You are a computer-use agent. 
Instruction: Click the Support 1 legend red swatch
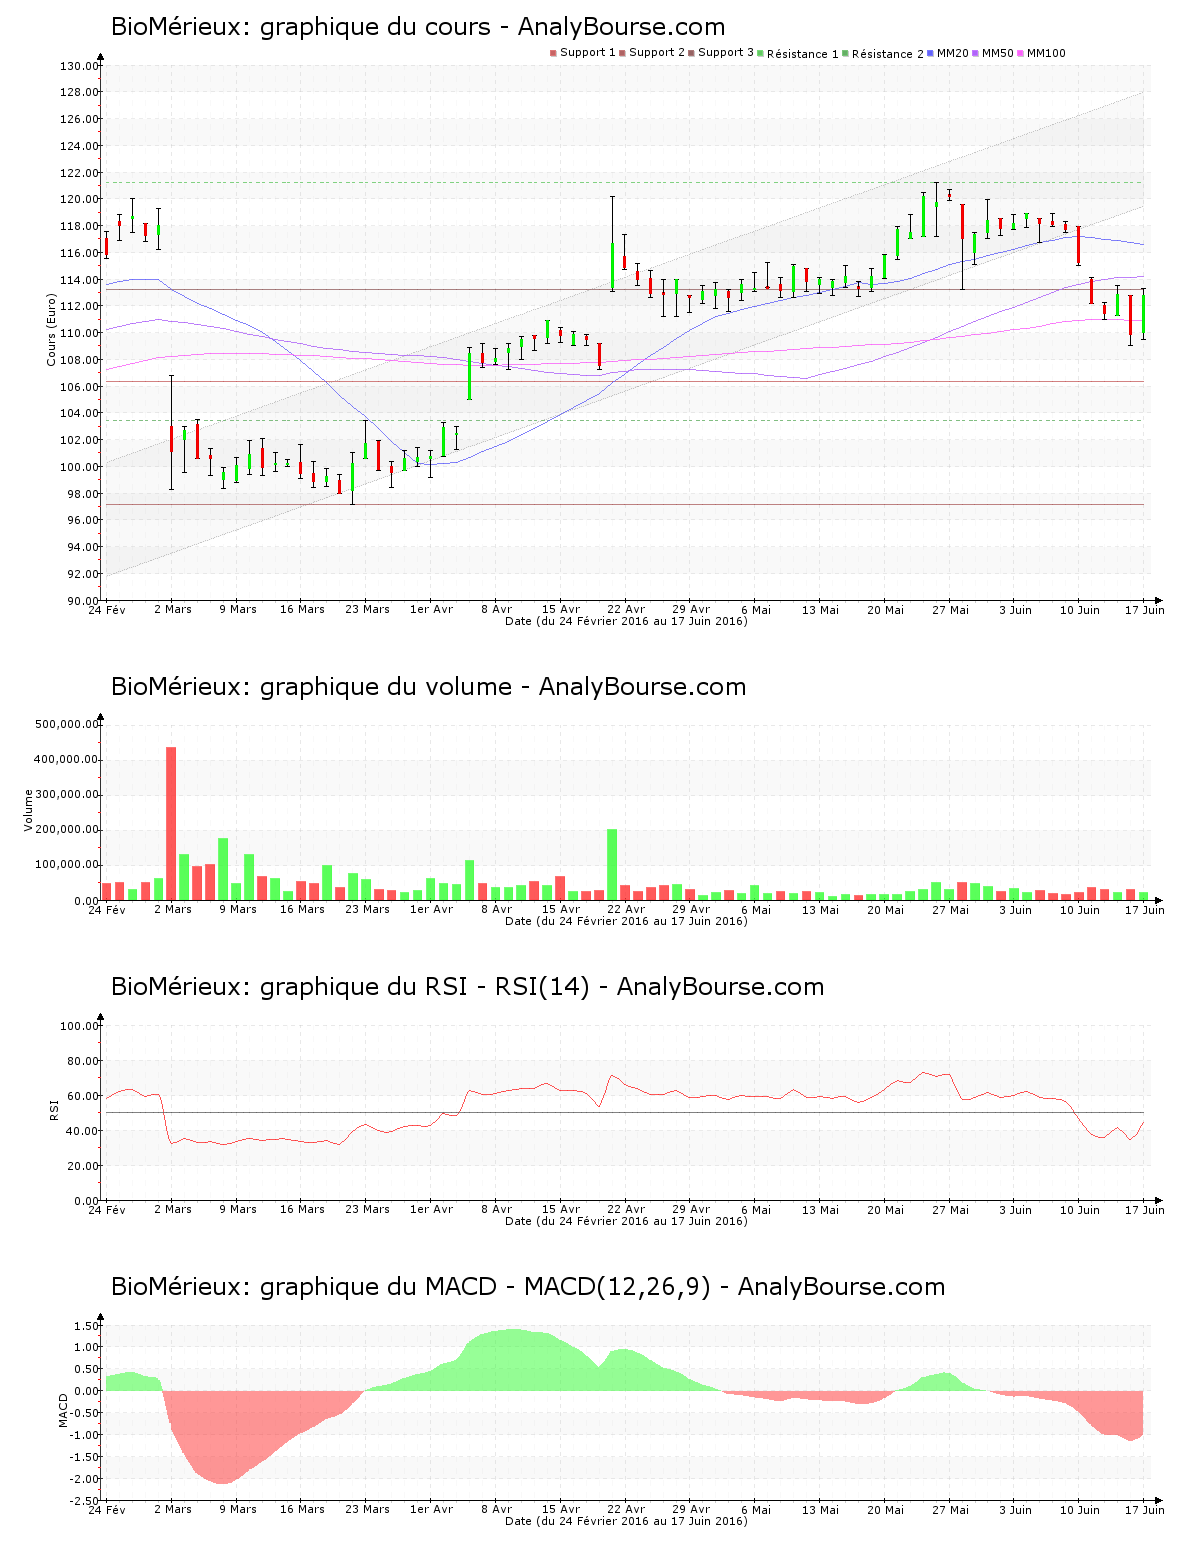[x=553, y=53]
